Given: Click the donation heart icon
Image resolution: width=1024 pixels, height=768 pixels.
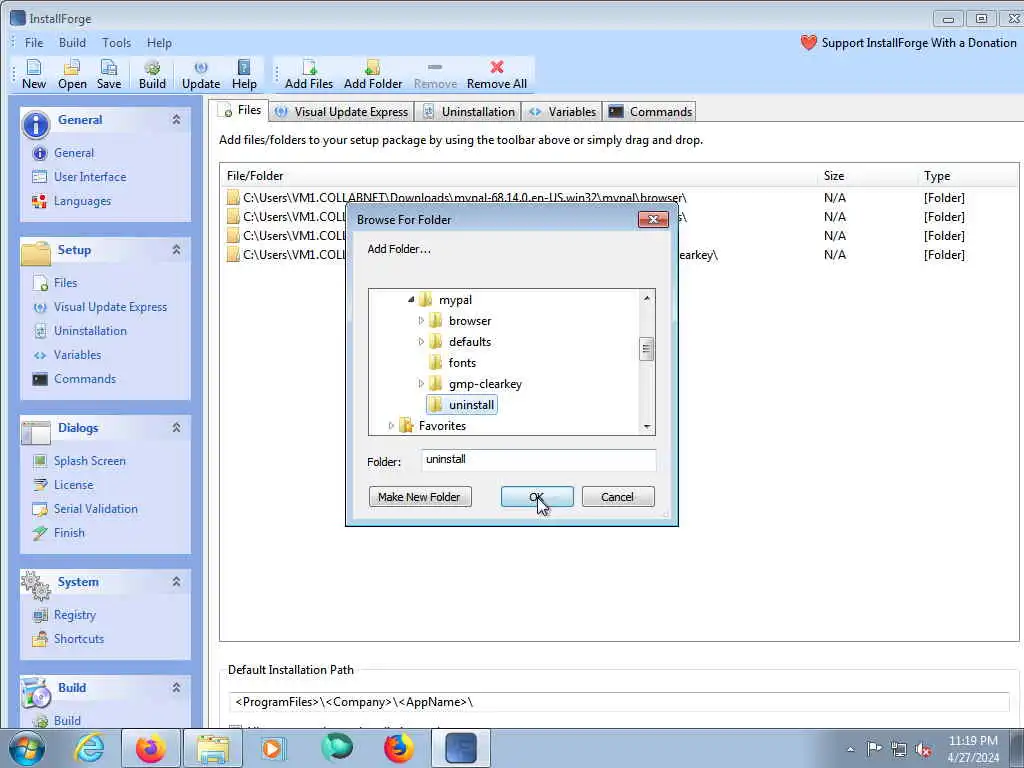Looking at the screenshot, I should click(808, 43).
